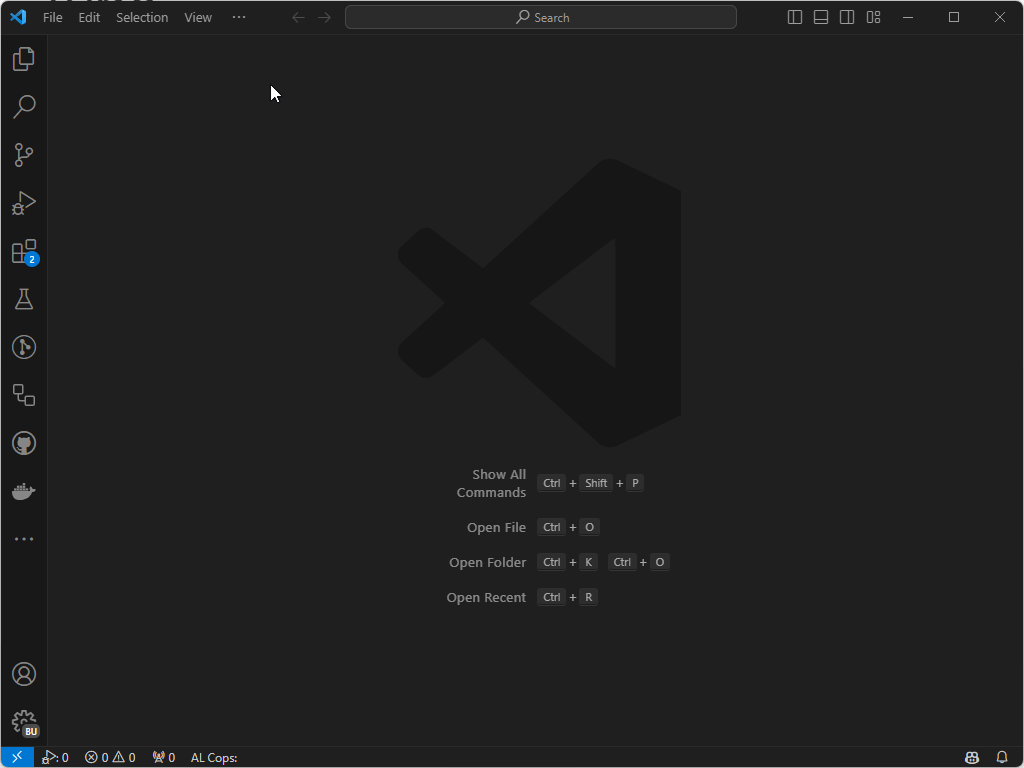Click the Open File label

coord(496,528)
